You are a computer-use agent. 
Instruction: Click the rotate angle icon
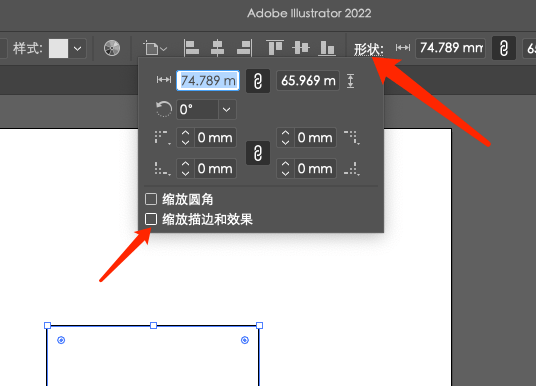164,109
